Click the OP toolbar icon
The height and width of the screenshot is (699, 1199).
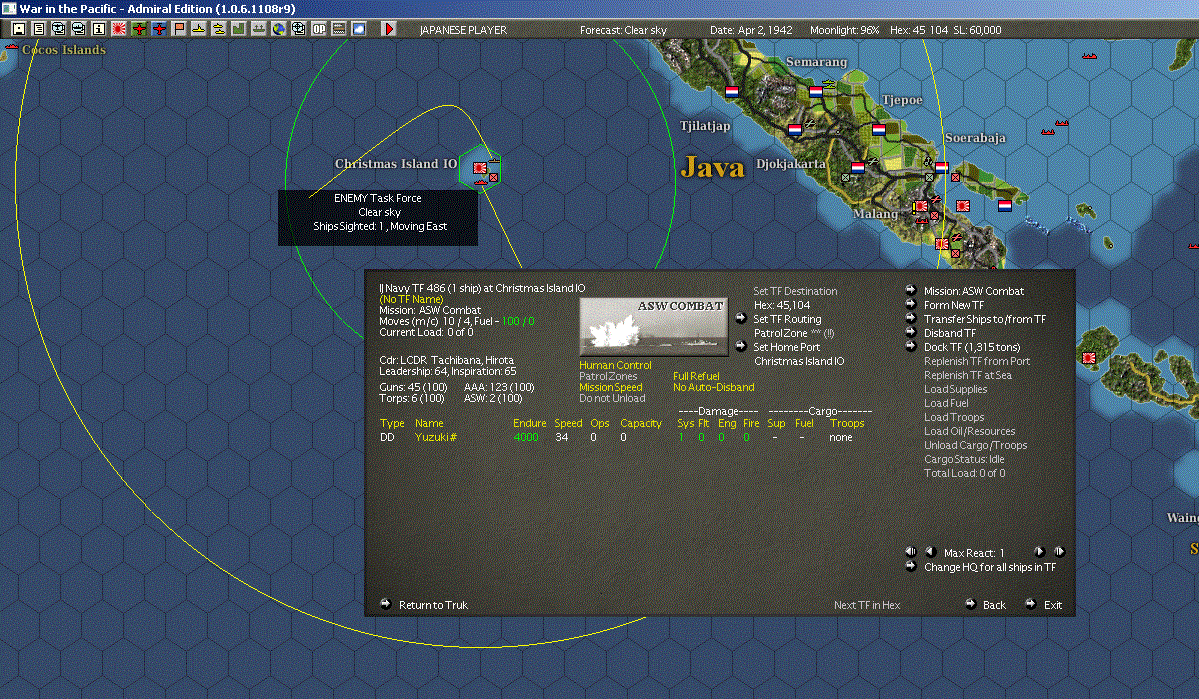(x=319, y=29)
